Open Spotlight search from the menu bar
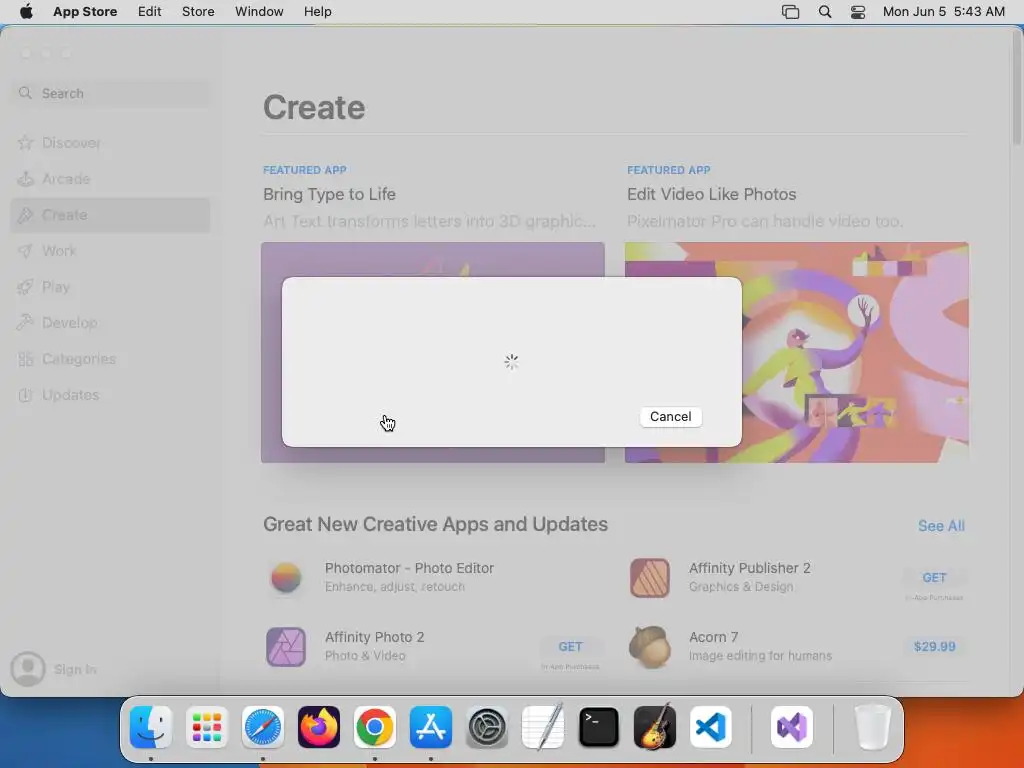Image resolution: width=1024 pixels, height=768 pixels. pos(825,12)
